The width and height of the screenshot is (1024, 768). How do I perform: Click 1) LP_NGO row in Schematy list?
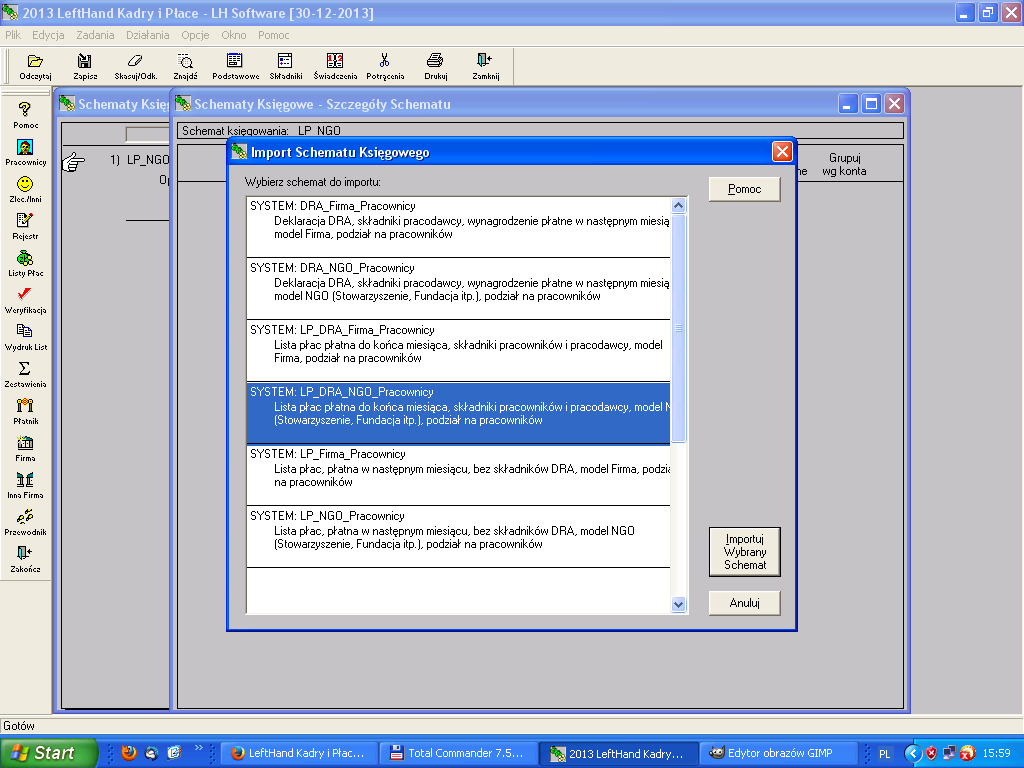(139, 160)
